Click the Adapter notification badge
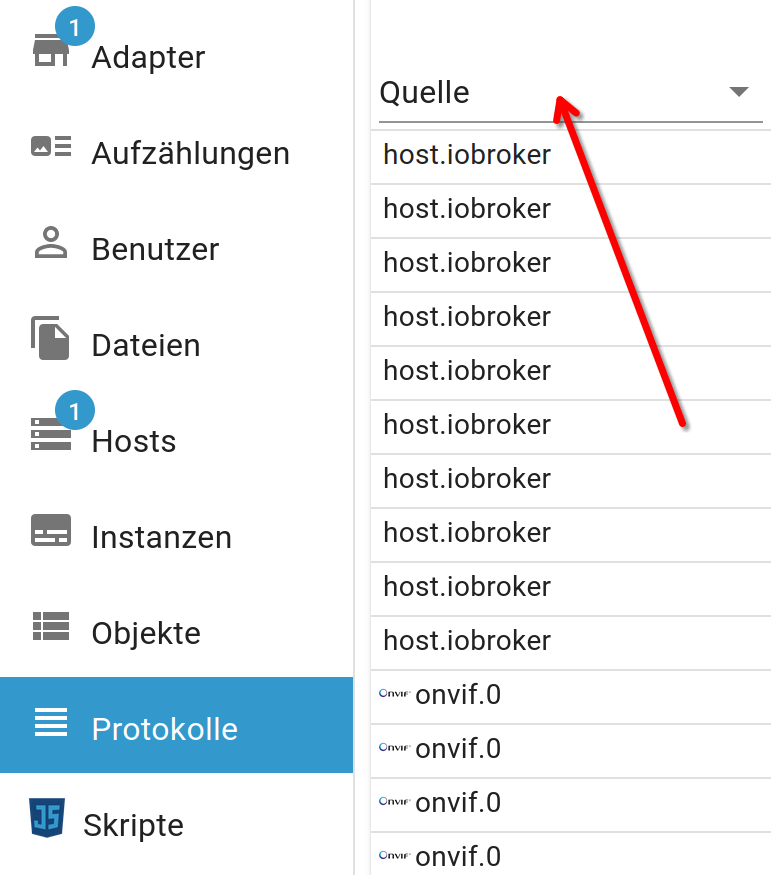 tap(75, 26)
